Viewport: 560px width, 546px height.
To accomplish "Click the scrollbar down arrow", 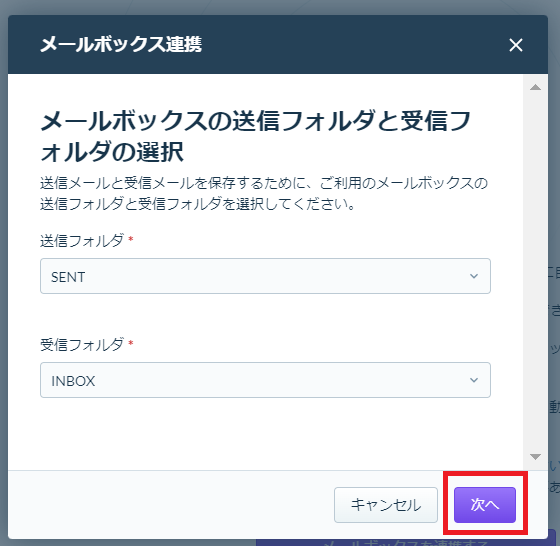I will [x=535, y=457].
